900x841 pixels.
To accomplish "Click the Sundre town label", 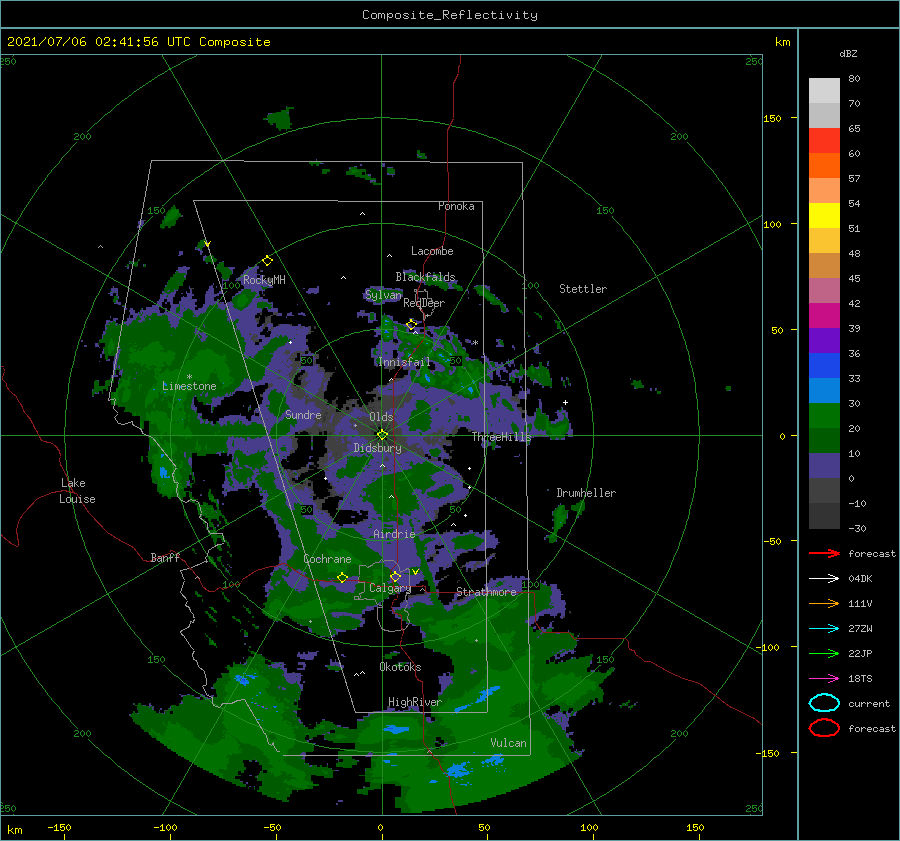I will [x=303, y=414].
